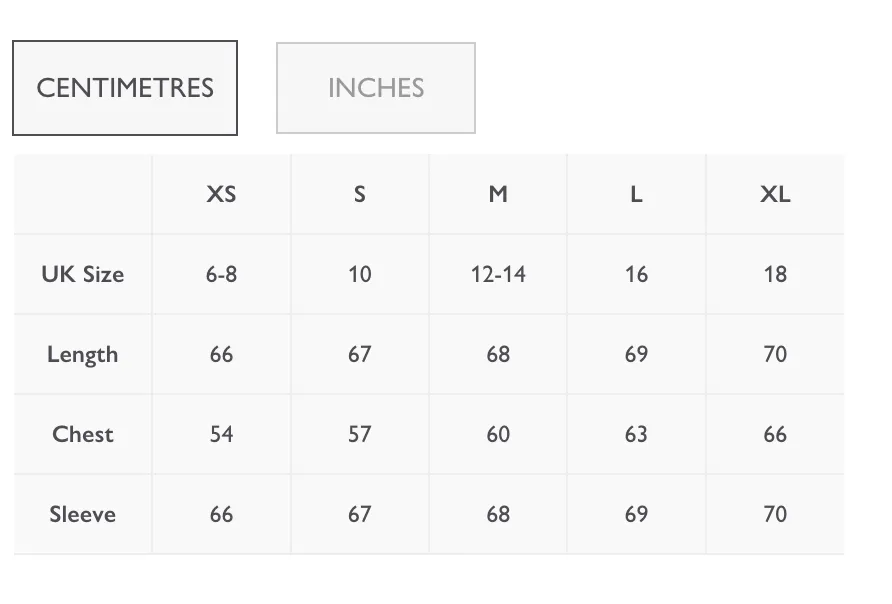Click the L size column header
The height and width of the screenshot is (604, 892).
(x=636, y=194)
